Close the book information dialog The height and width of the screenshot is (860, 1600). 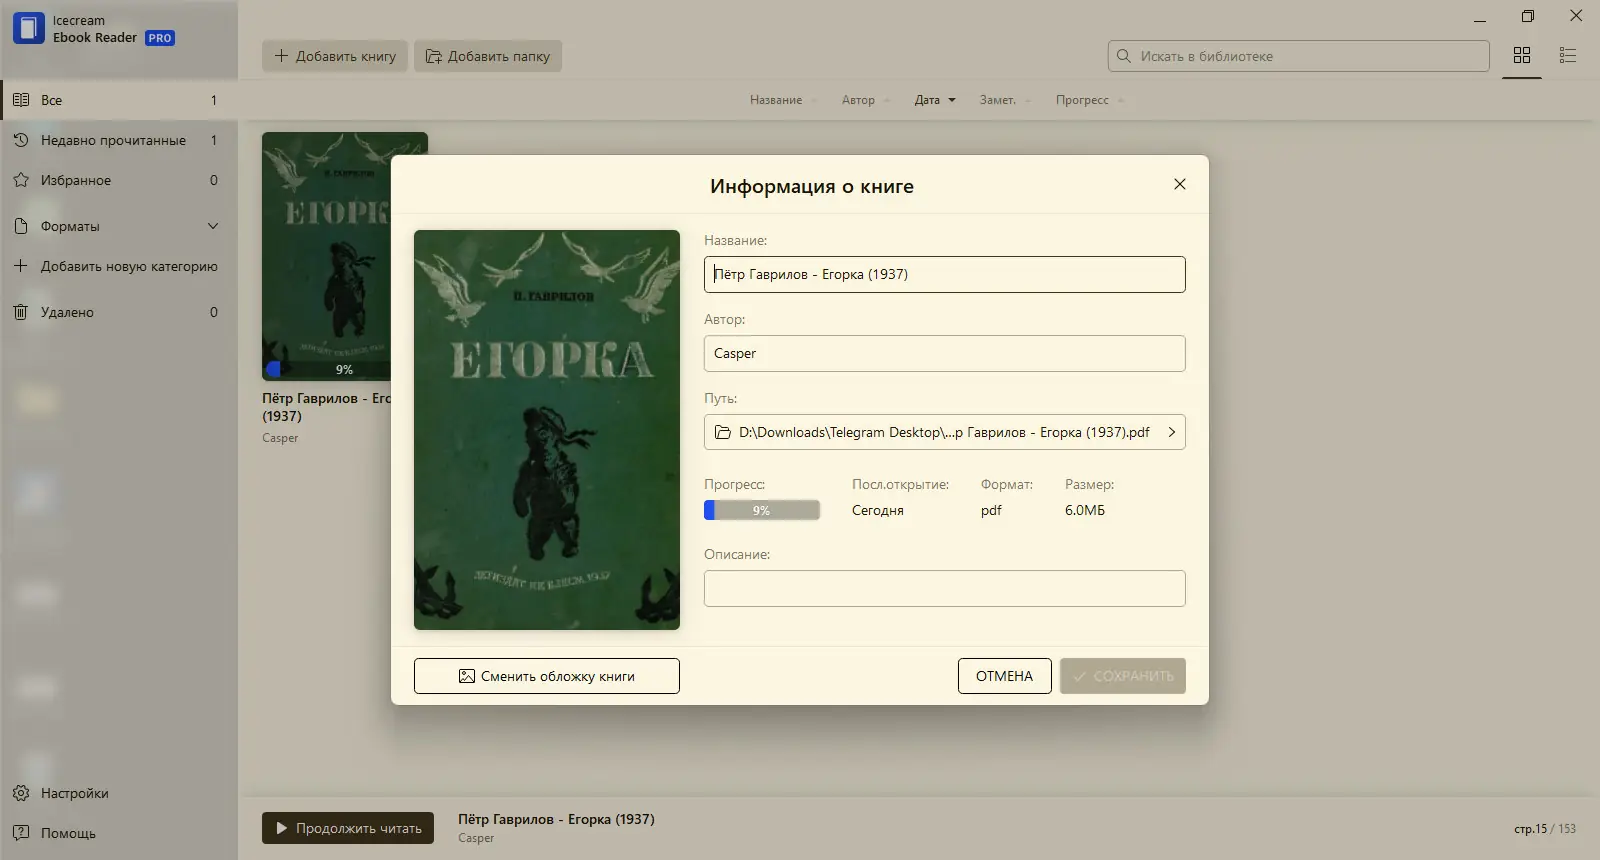tap(1180, 184)
